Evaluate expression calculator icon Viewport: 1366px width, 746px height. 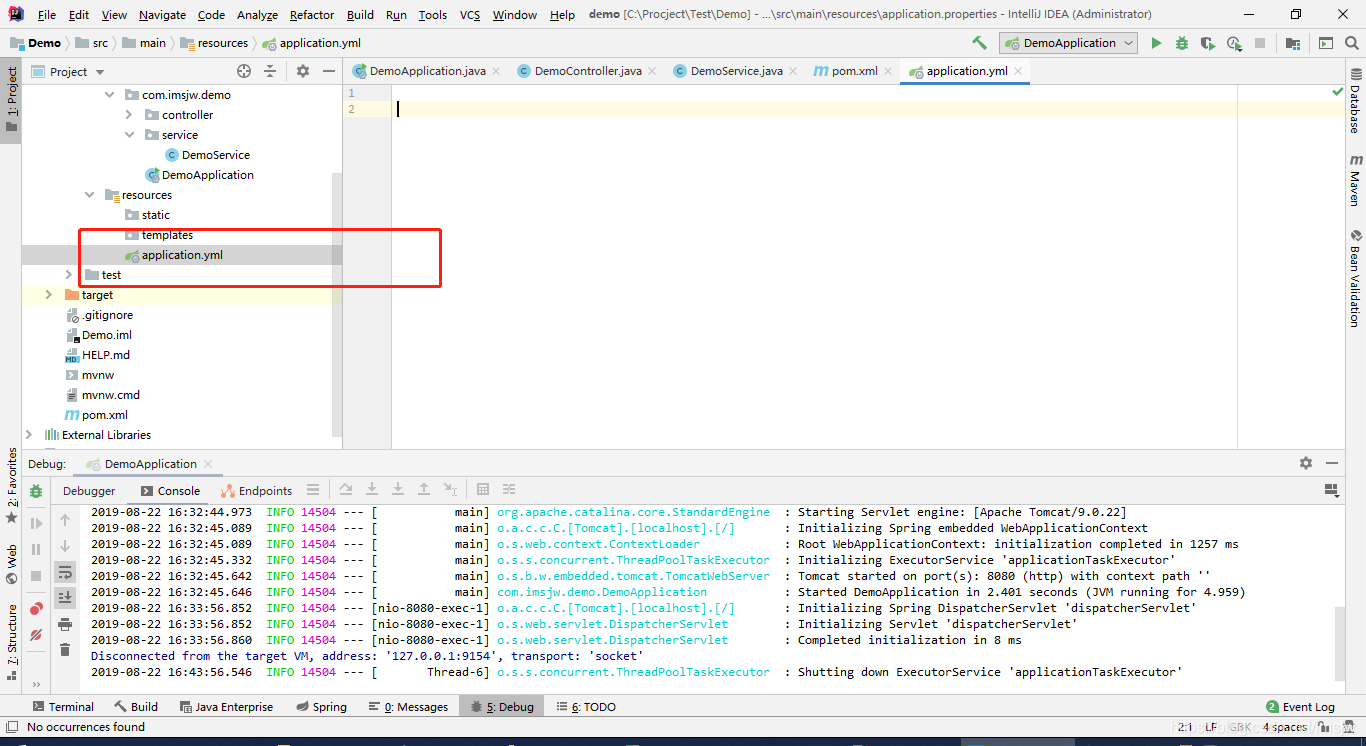pos(483,490)
